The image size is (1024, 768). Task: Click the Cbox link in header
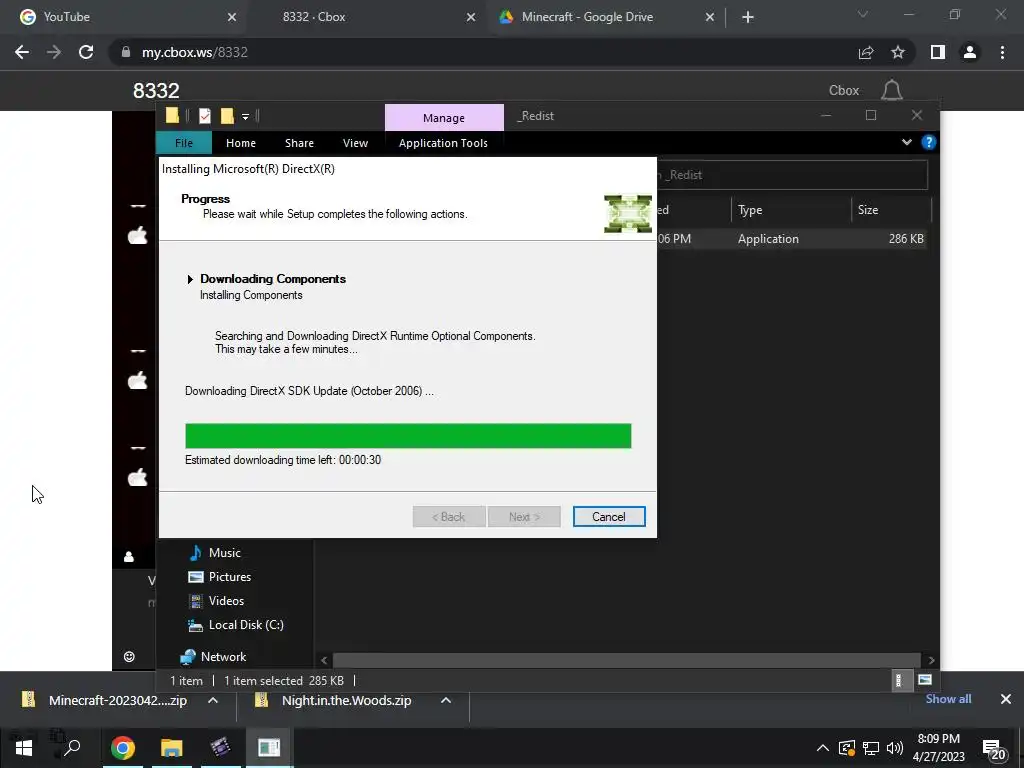[x=844, y=90]
